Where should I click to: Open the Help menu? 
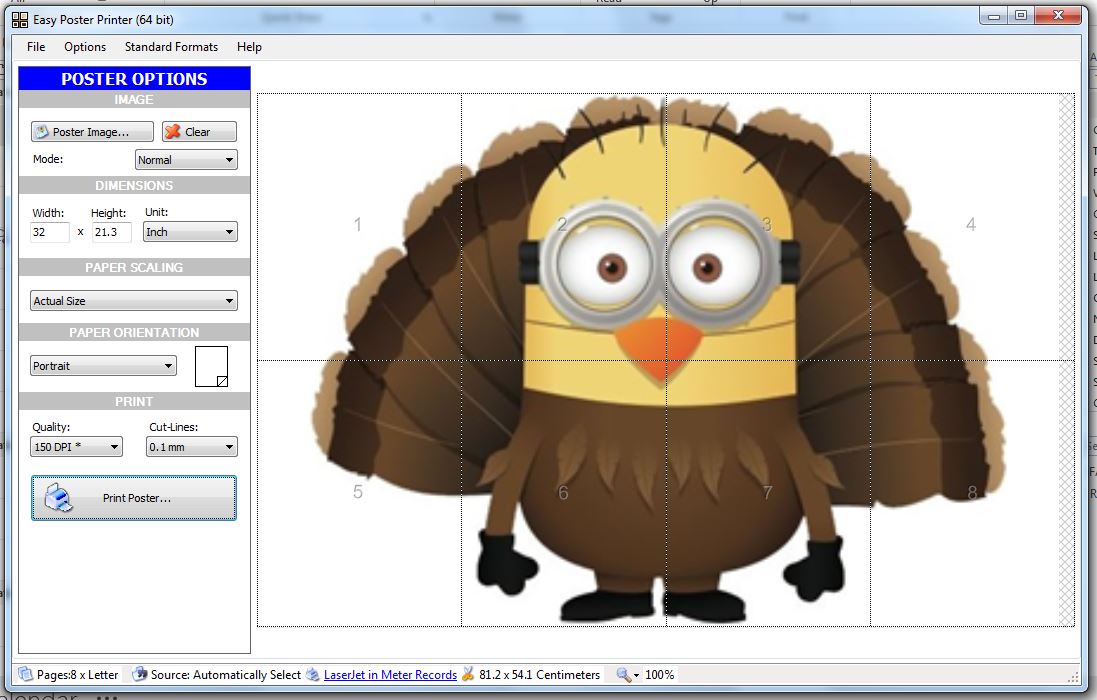tap(249, 47)
